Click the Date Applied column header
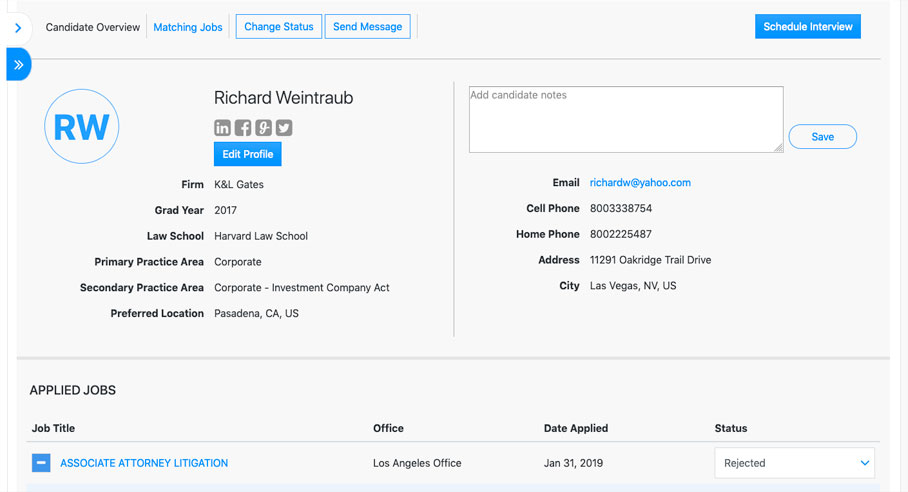The height and width of the screenshot is (492, 908). coord(576,428)
